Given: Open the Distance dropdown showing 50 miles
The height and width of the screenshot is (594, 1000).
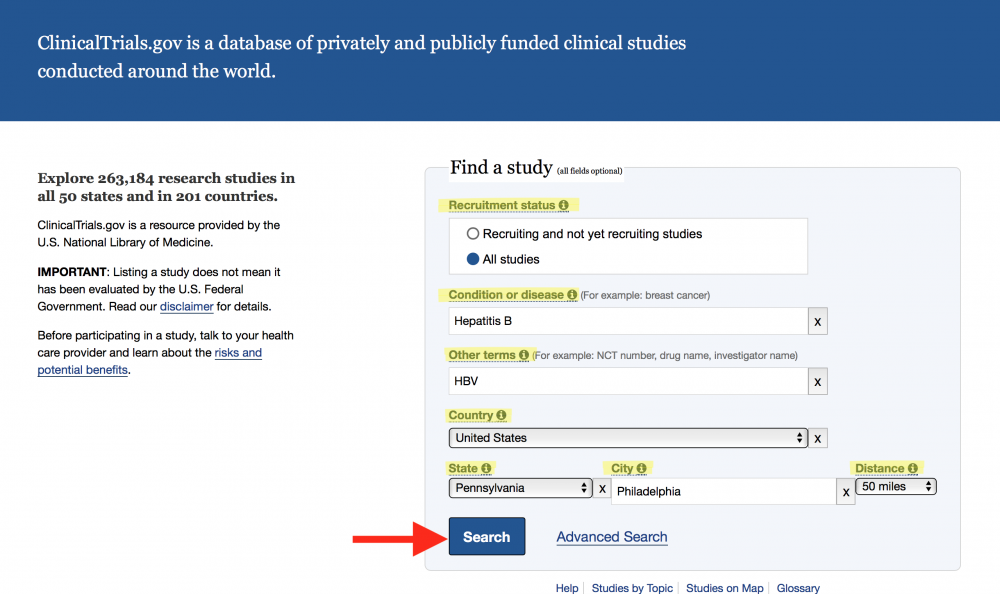Looking at the screenshot, I should tap(896, 487).
